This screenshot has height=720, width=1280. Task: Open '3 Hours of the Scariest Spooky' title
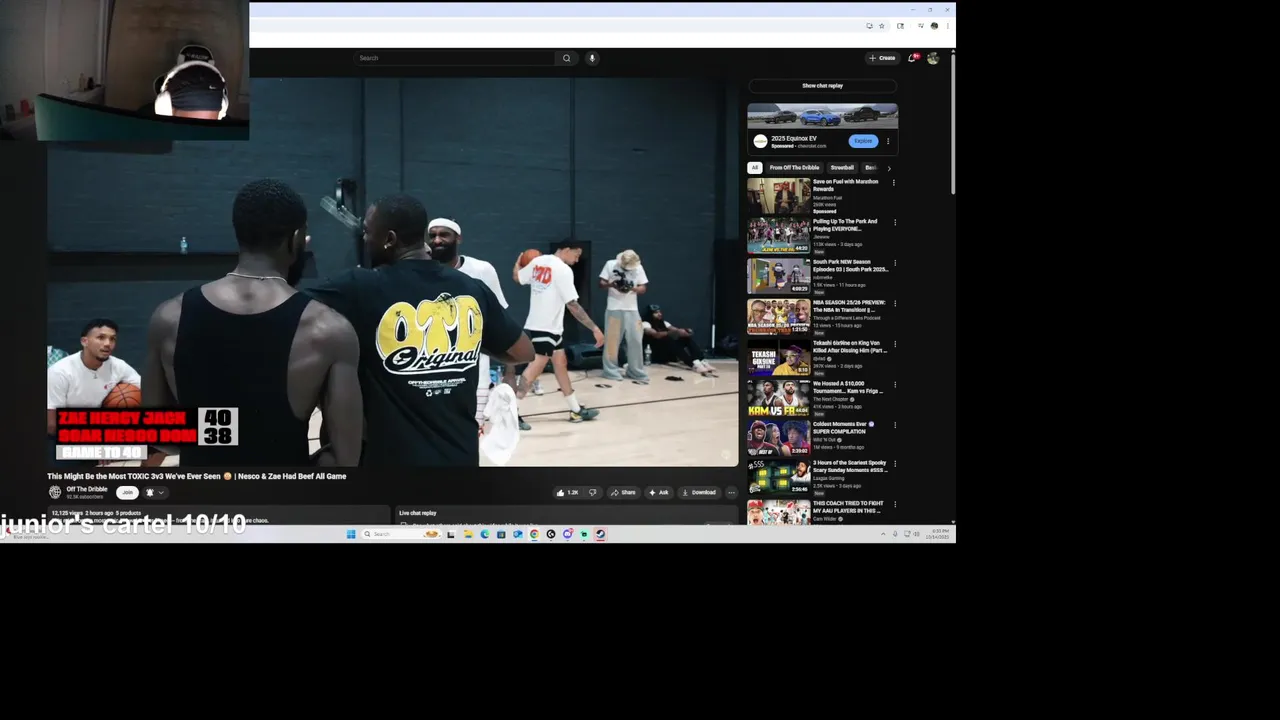point(850,467)
